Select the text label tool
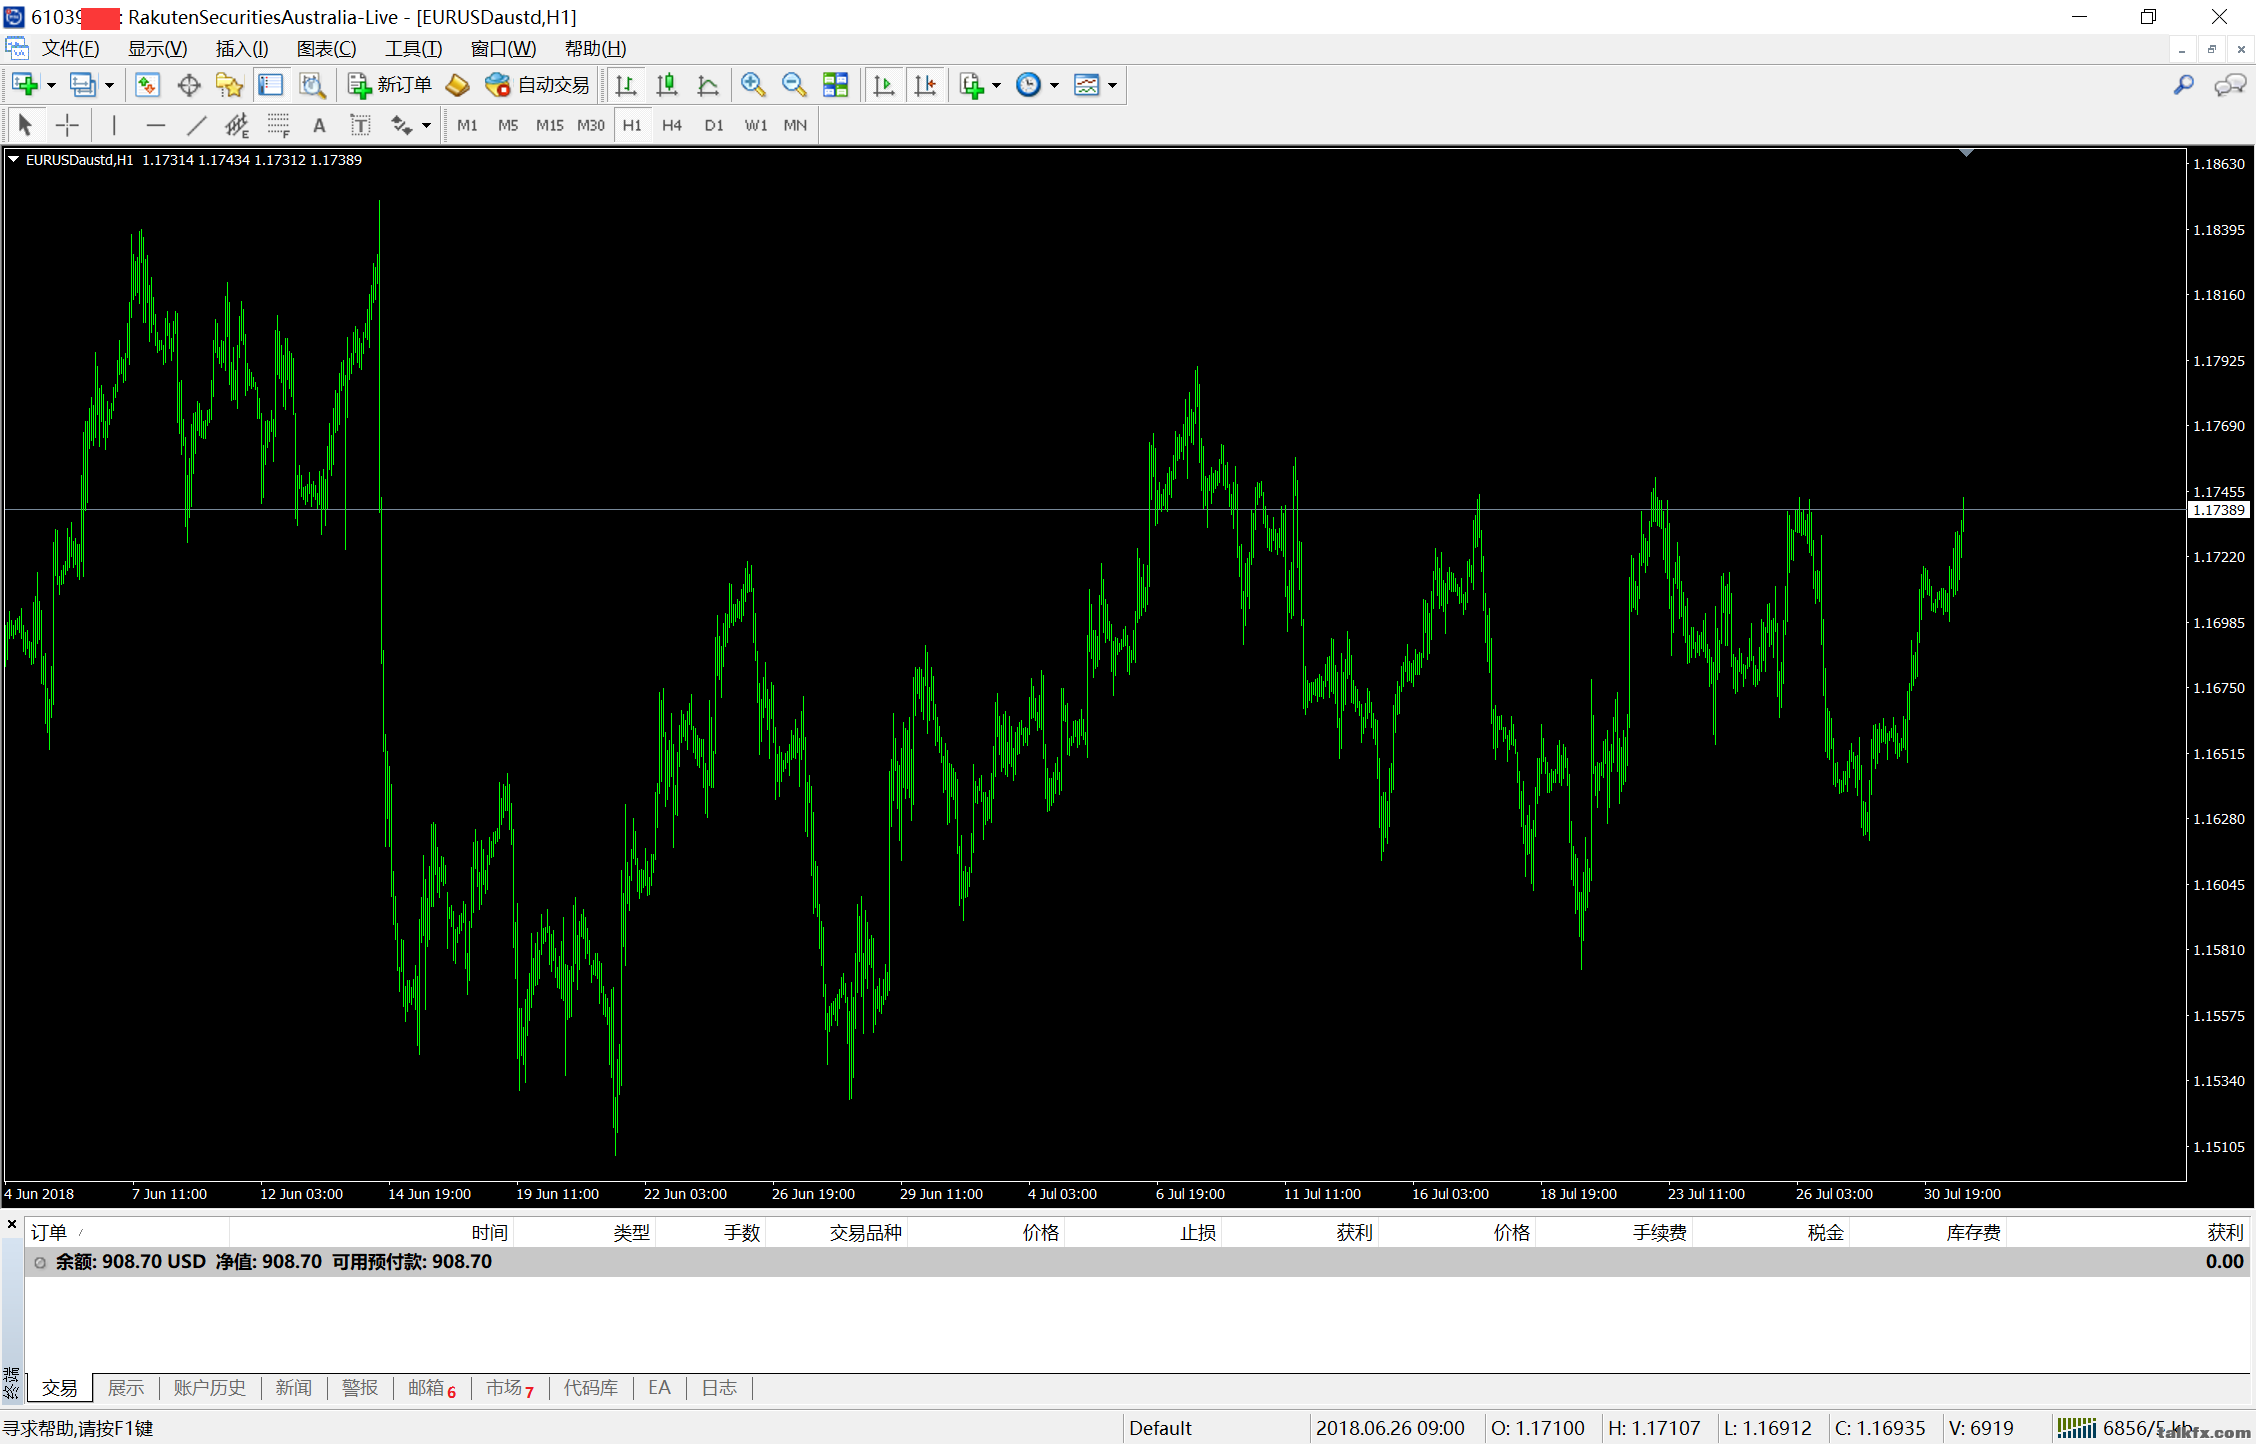Viewport: 2256px width, 1444px height. tap(360, 125)
